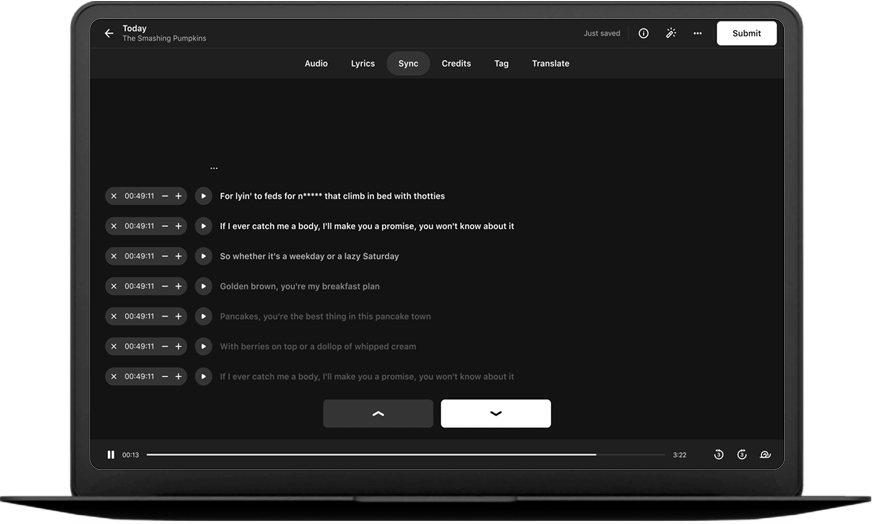Play the "Pancakes, you're the best thing" line
872x524 pixels.
(204, 316)
